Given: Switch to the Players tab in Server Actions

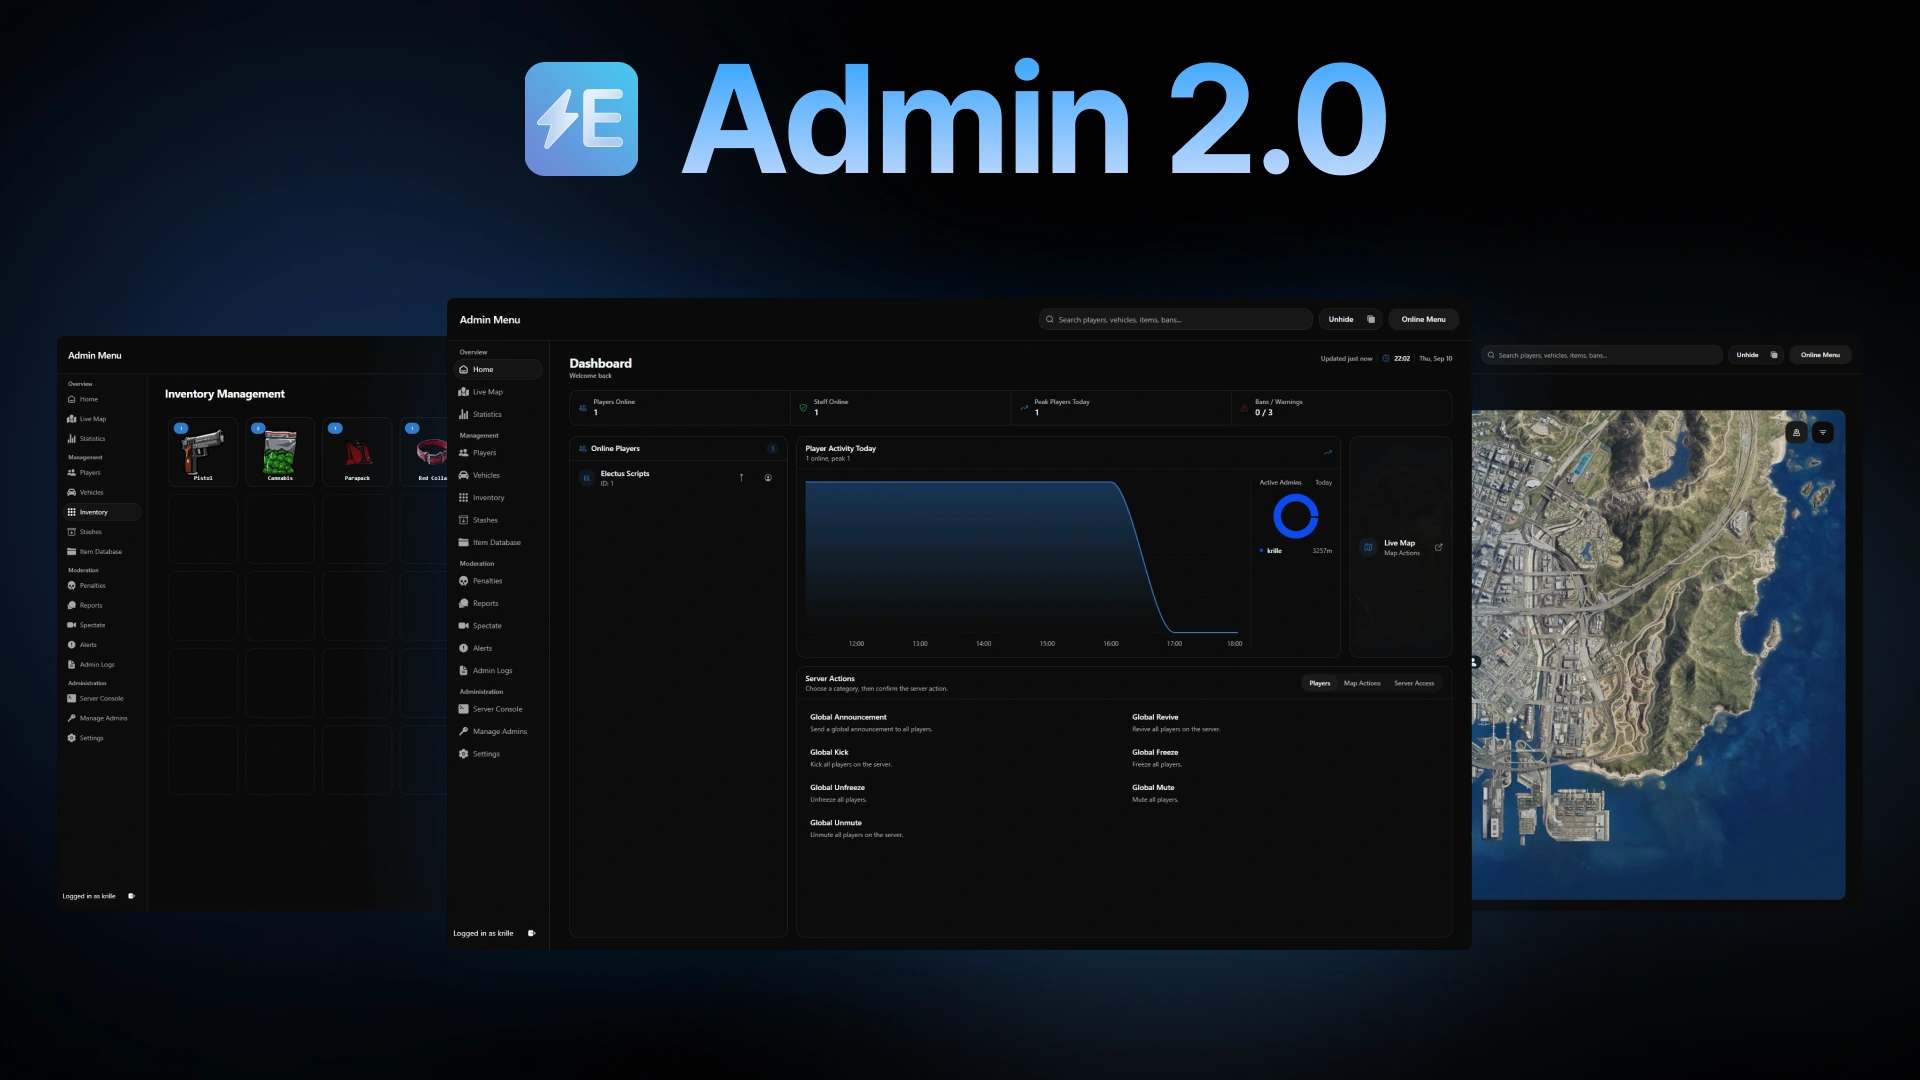Looking at the screenshot, I should [x=1319, y=683].
